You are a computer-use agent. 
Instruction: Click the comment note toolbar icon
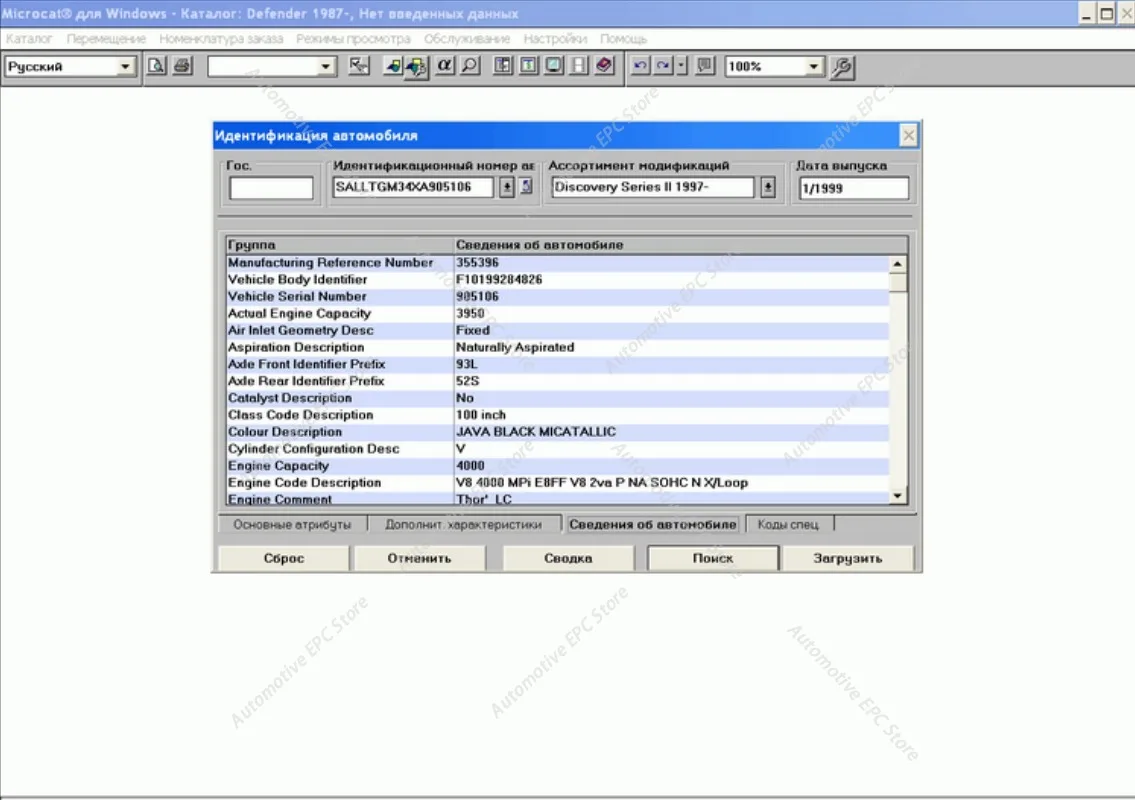click(705, 66)
